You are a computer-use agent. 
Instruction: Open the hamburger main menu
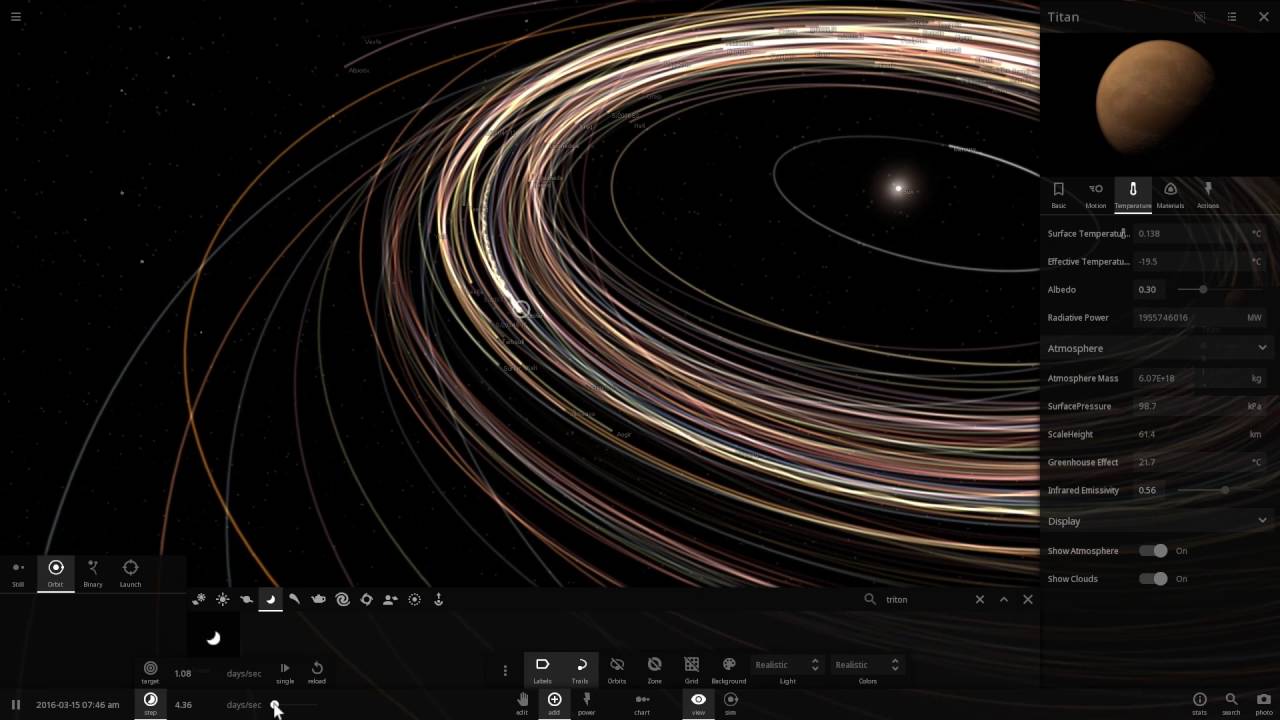coord(15,16)
